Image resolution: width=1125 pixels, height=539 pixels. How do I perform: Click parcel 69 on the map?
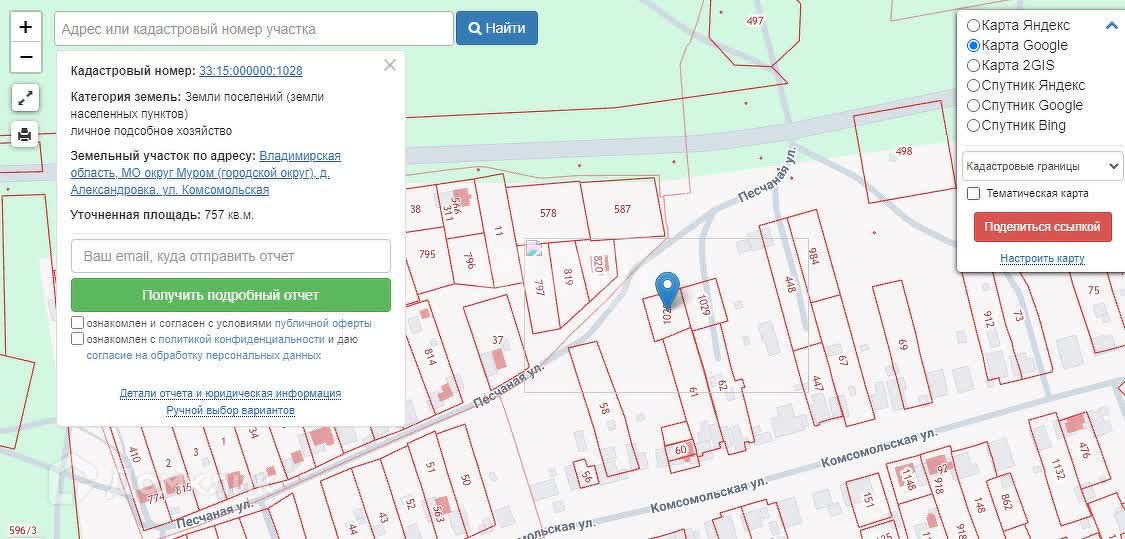click(903, 344)
